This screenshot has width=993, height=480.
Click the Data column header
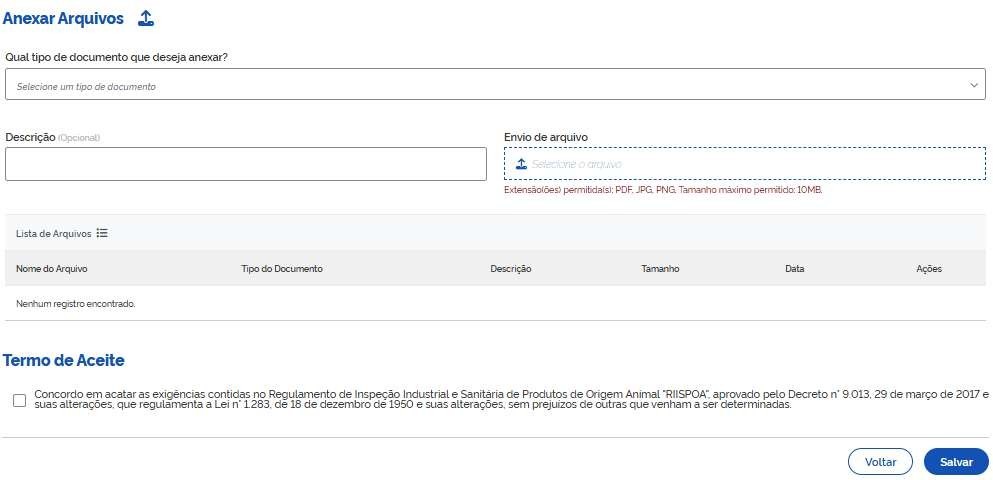point(795,269)
